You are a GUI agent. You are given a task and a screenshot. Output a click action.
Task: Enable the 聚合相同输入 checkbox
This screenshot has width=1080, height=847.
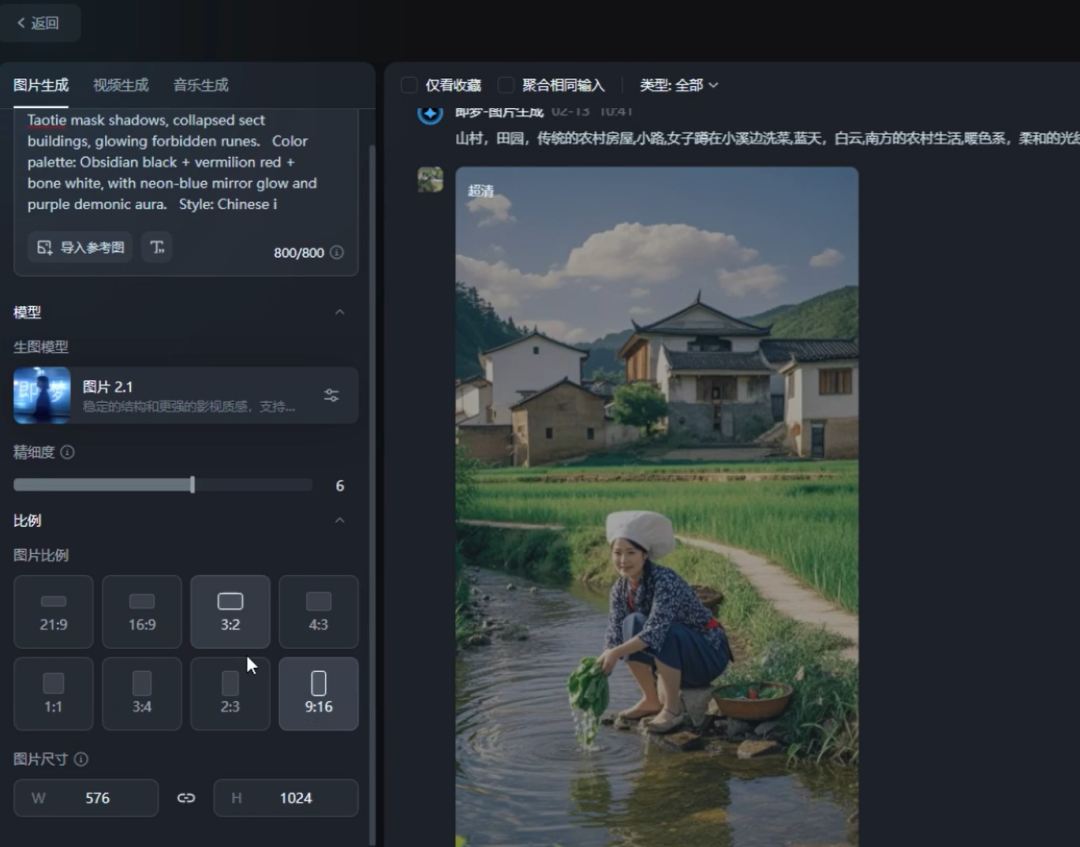tap(506, 85)
